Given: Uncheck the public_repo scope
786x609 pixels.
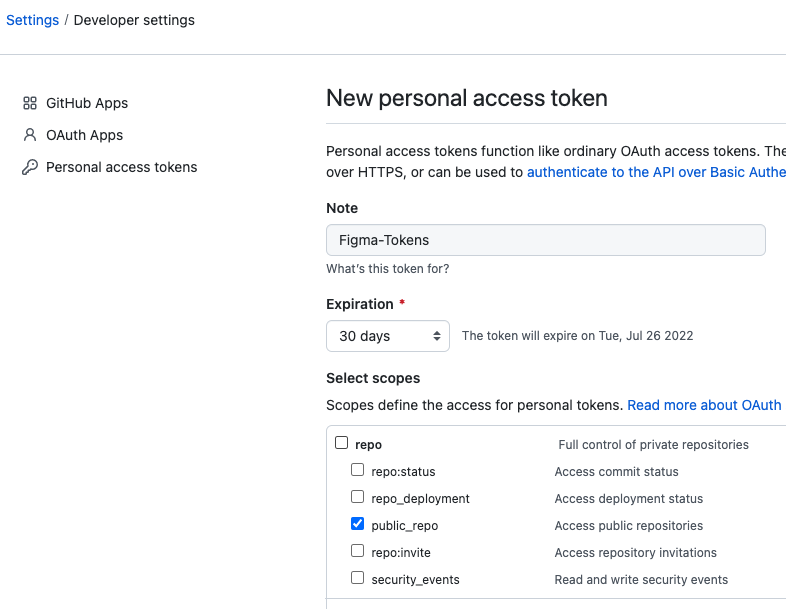Looking at the screenshot, I should 357,524.
